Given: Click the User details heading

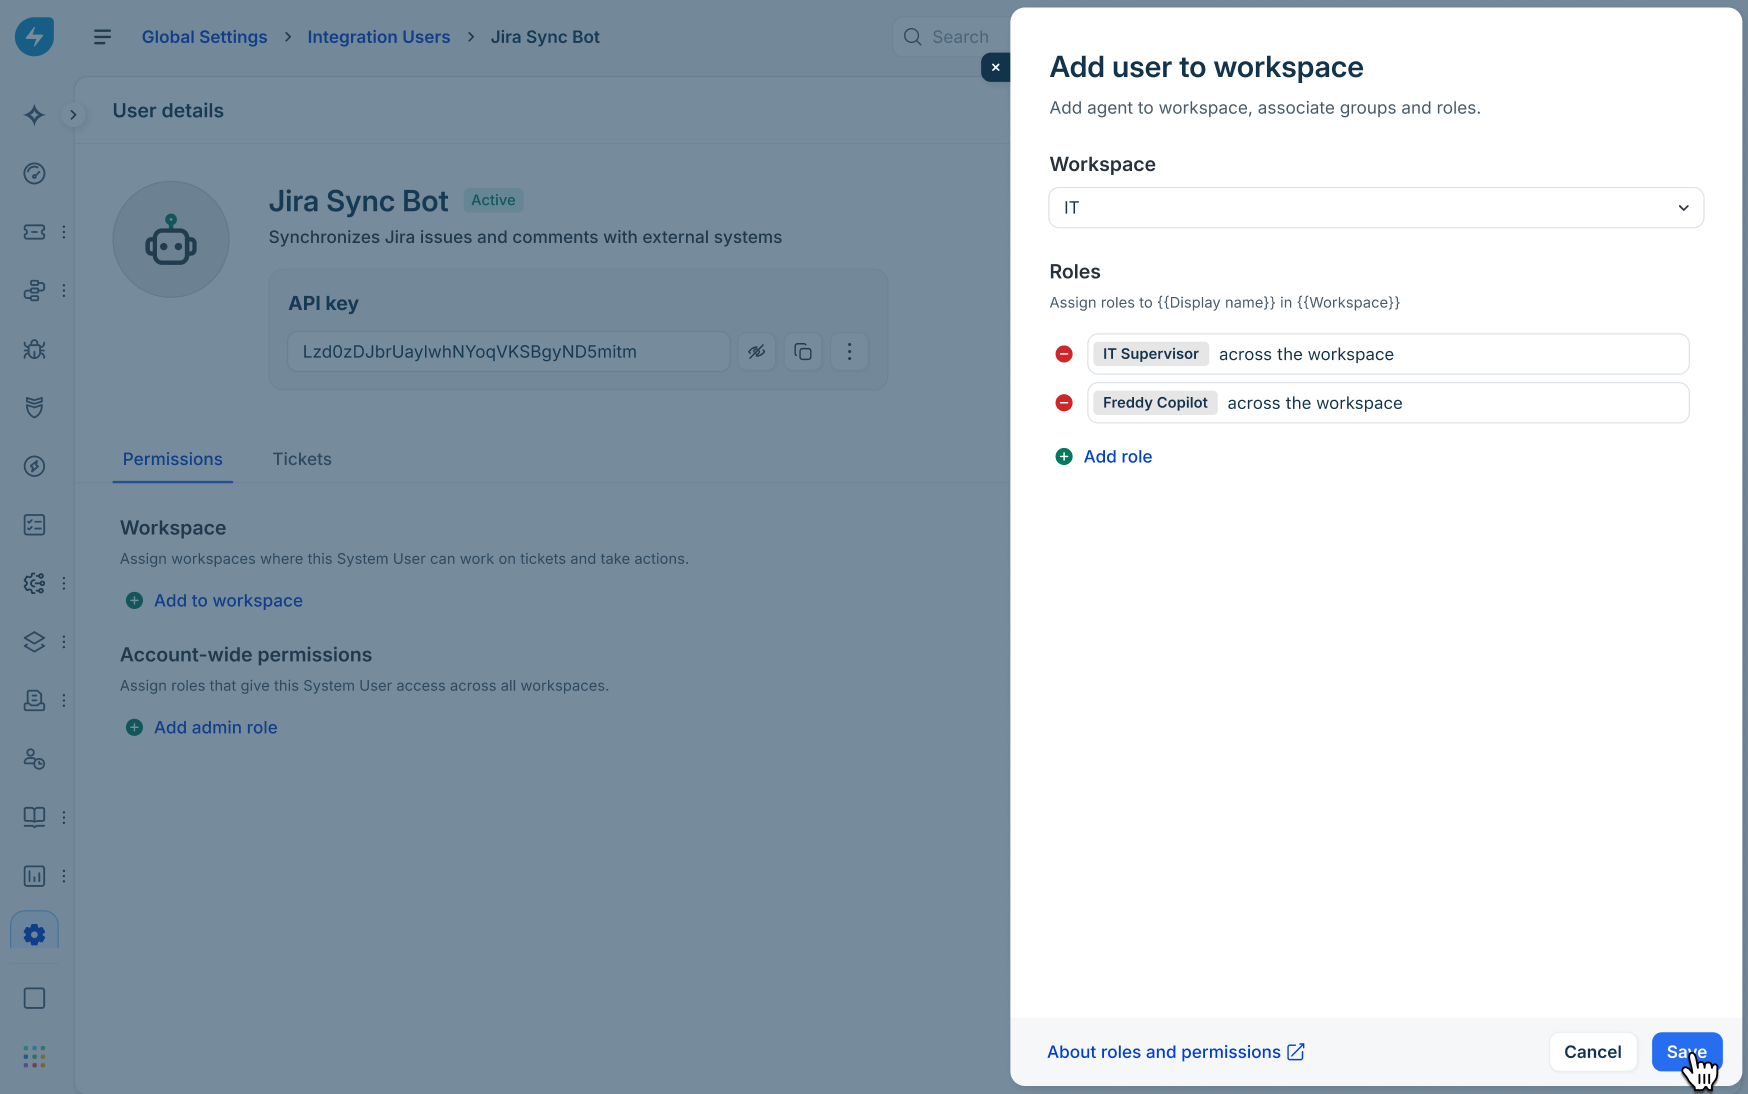Looking at the screenshot, I should tap(168, 111).
